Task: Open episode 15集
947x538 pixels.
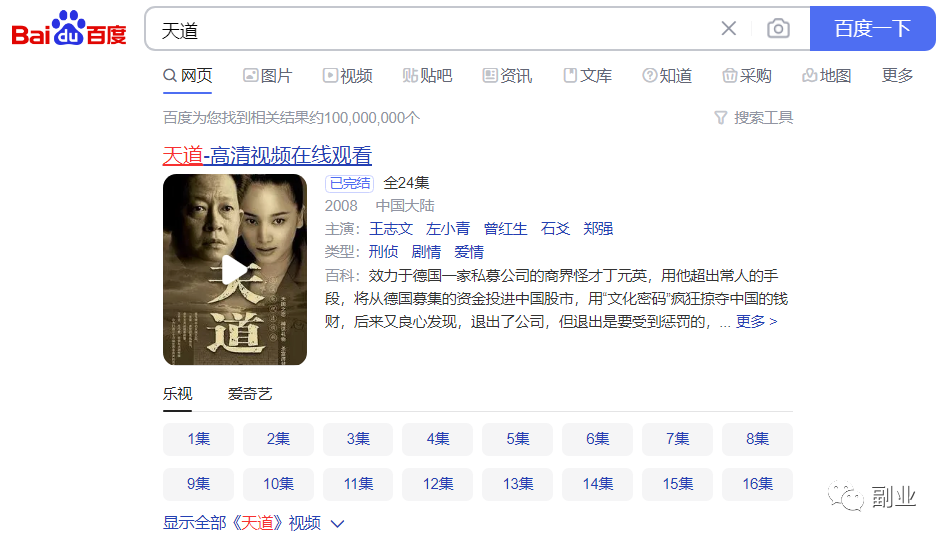Action: (678, 484)
